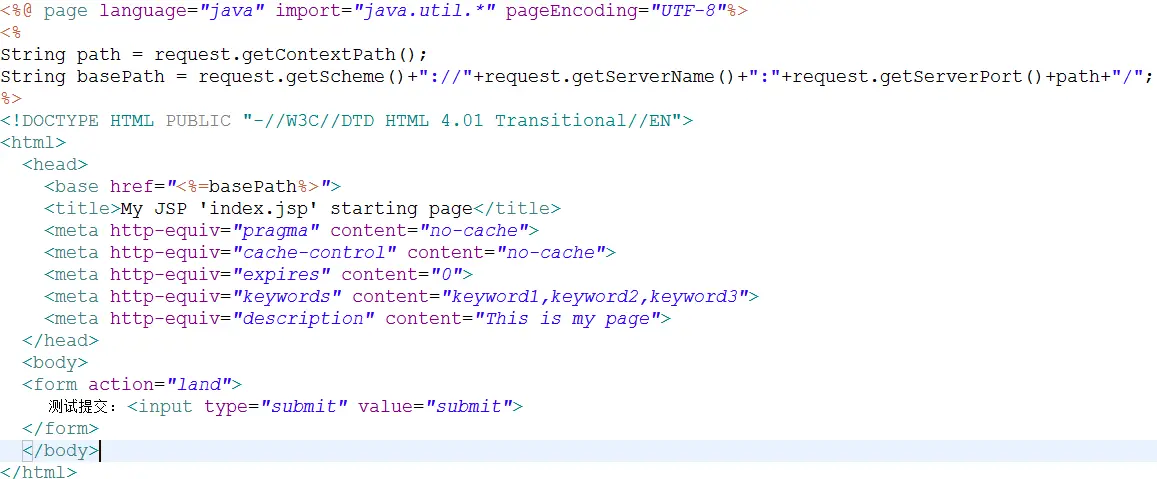Click the form action value "land"
This screenshot has width=1157, height=479.
198,385
